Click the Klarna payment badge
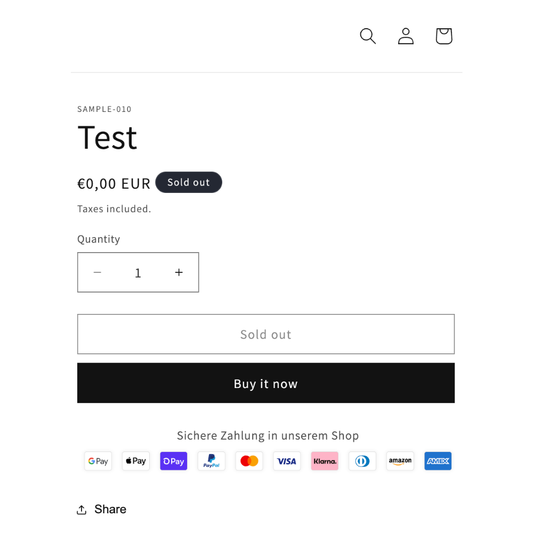This screenshot has width=533, height=533. (x=325, y=461)
